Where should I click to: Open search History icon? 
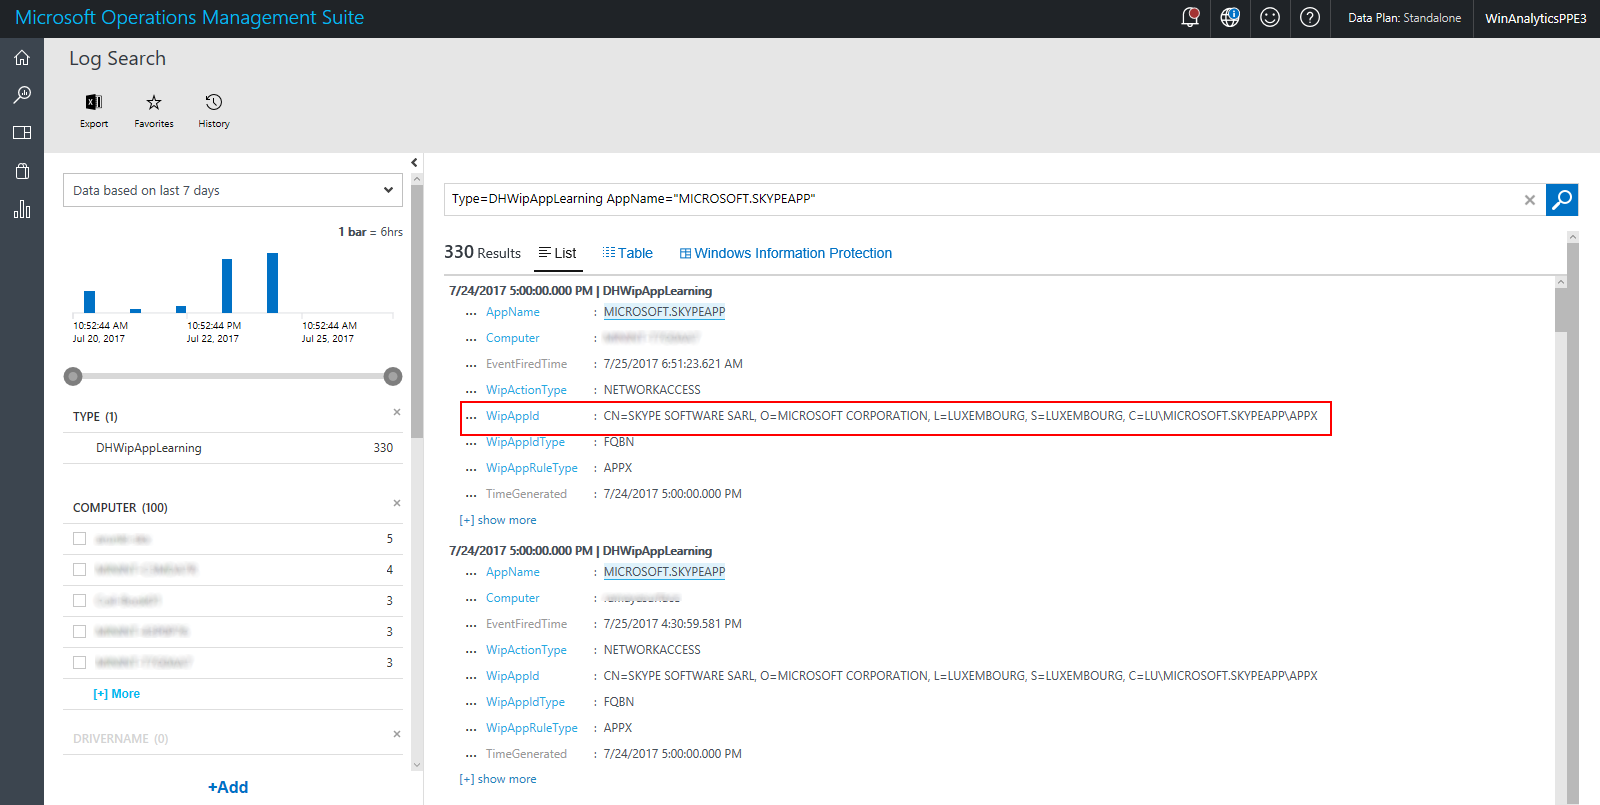pyautogui.click(x=214, y=103)
